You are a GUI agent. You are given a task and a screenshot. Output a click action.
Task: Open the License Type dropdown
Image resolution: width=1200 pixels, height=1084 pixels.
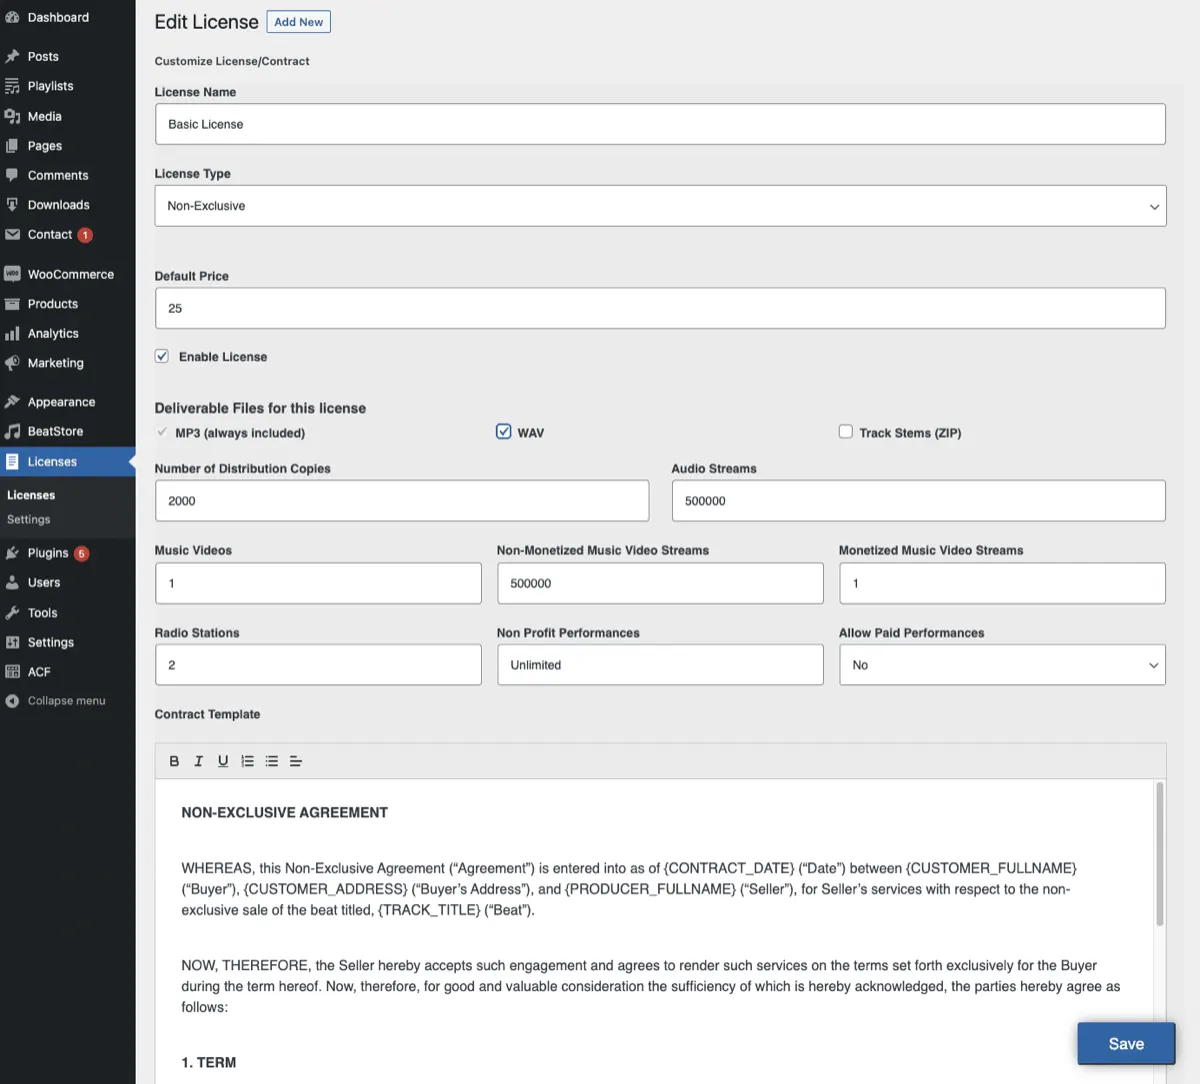660,206
